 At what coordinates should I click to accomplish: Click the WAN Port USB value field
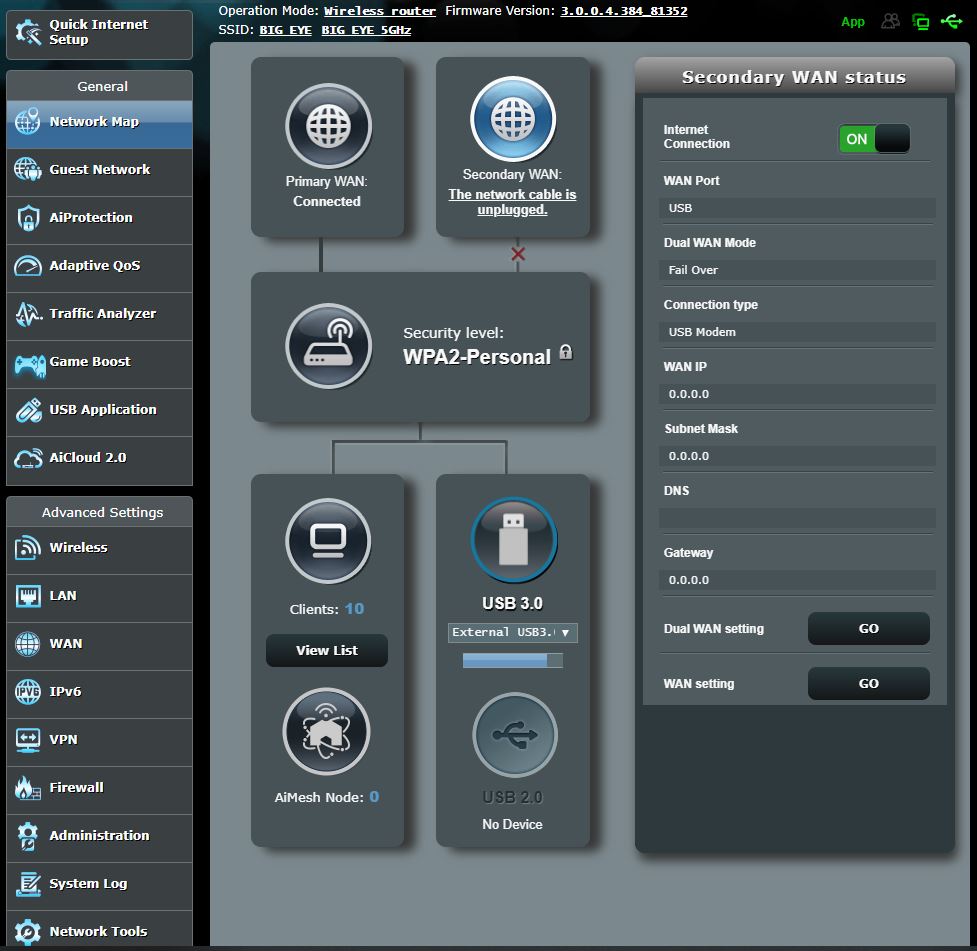click(797, 208)
